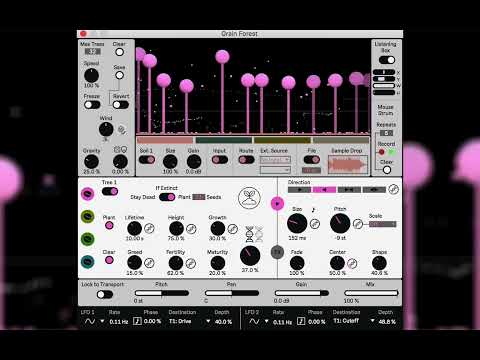
Task: Click the red Record button
Action: (x=382, y=152)
